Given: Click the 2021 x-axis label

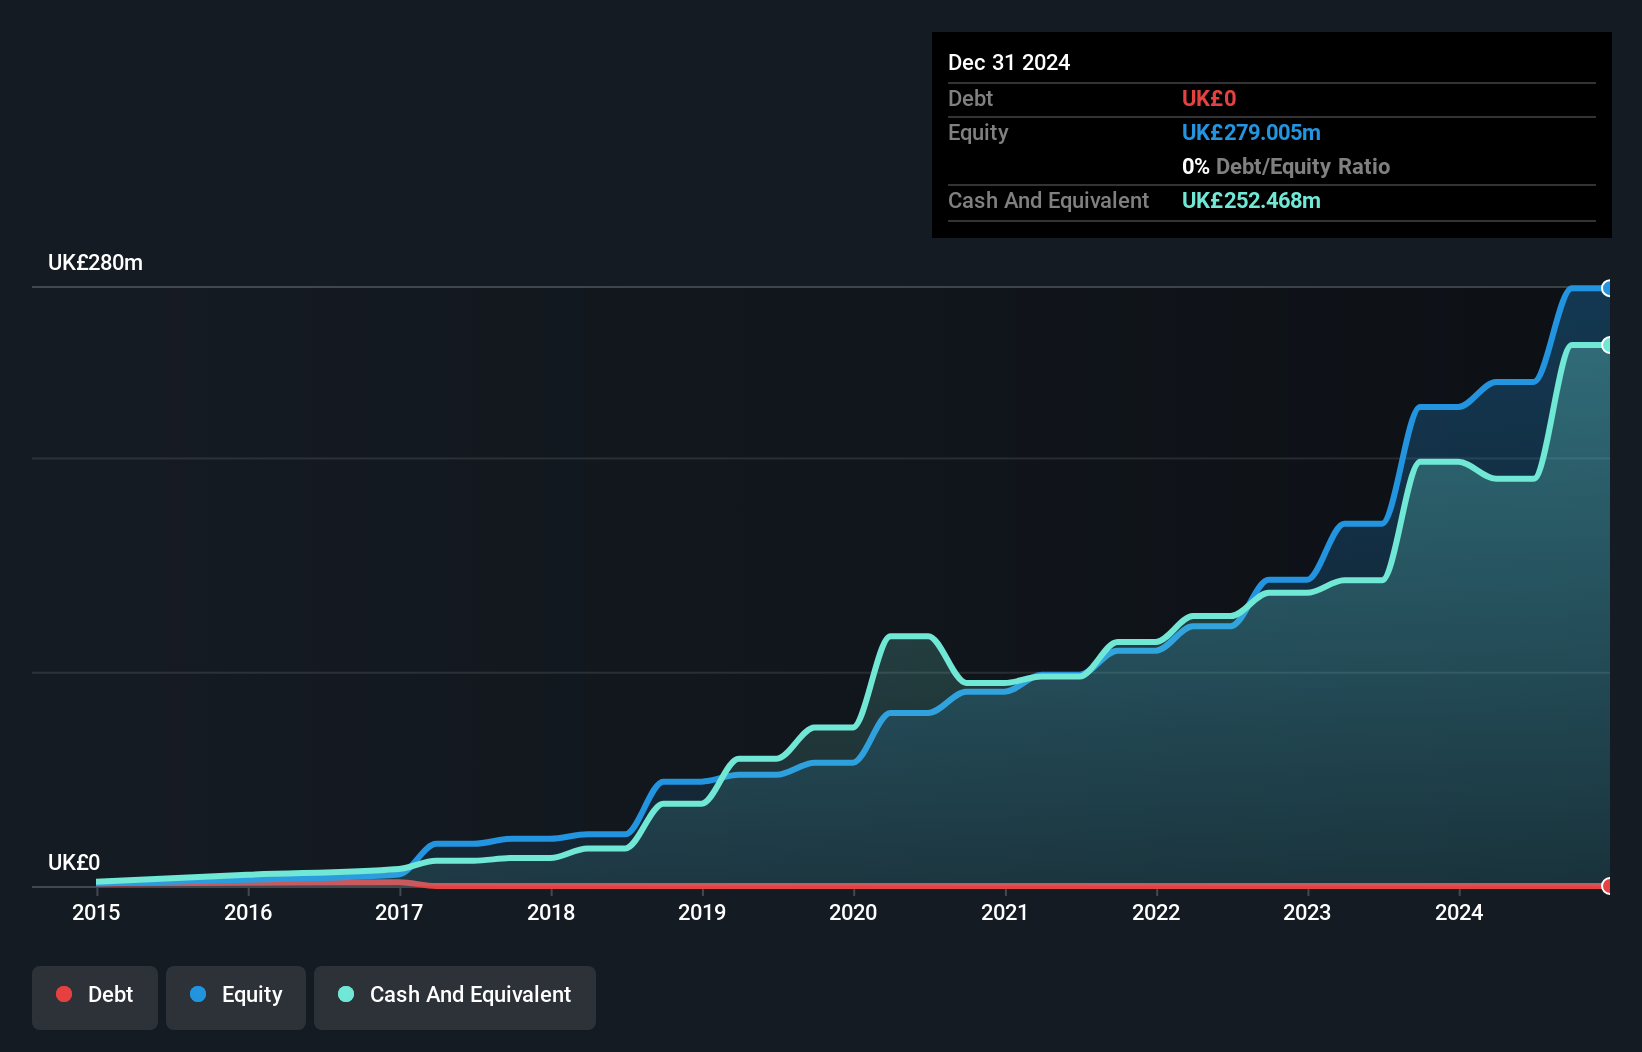Looking at the screenshot, I should (1005, 912).
